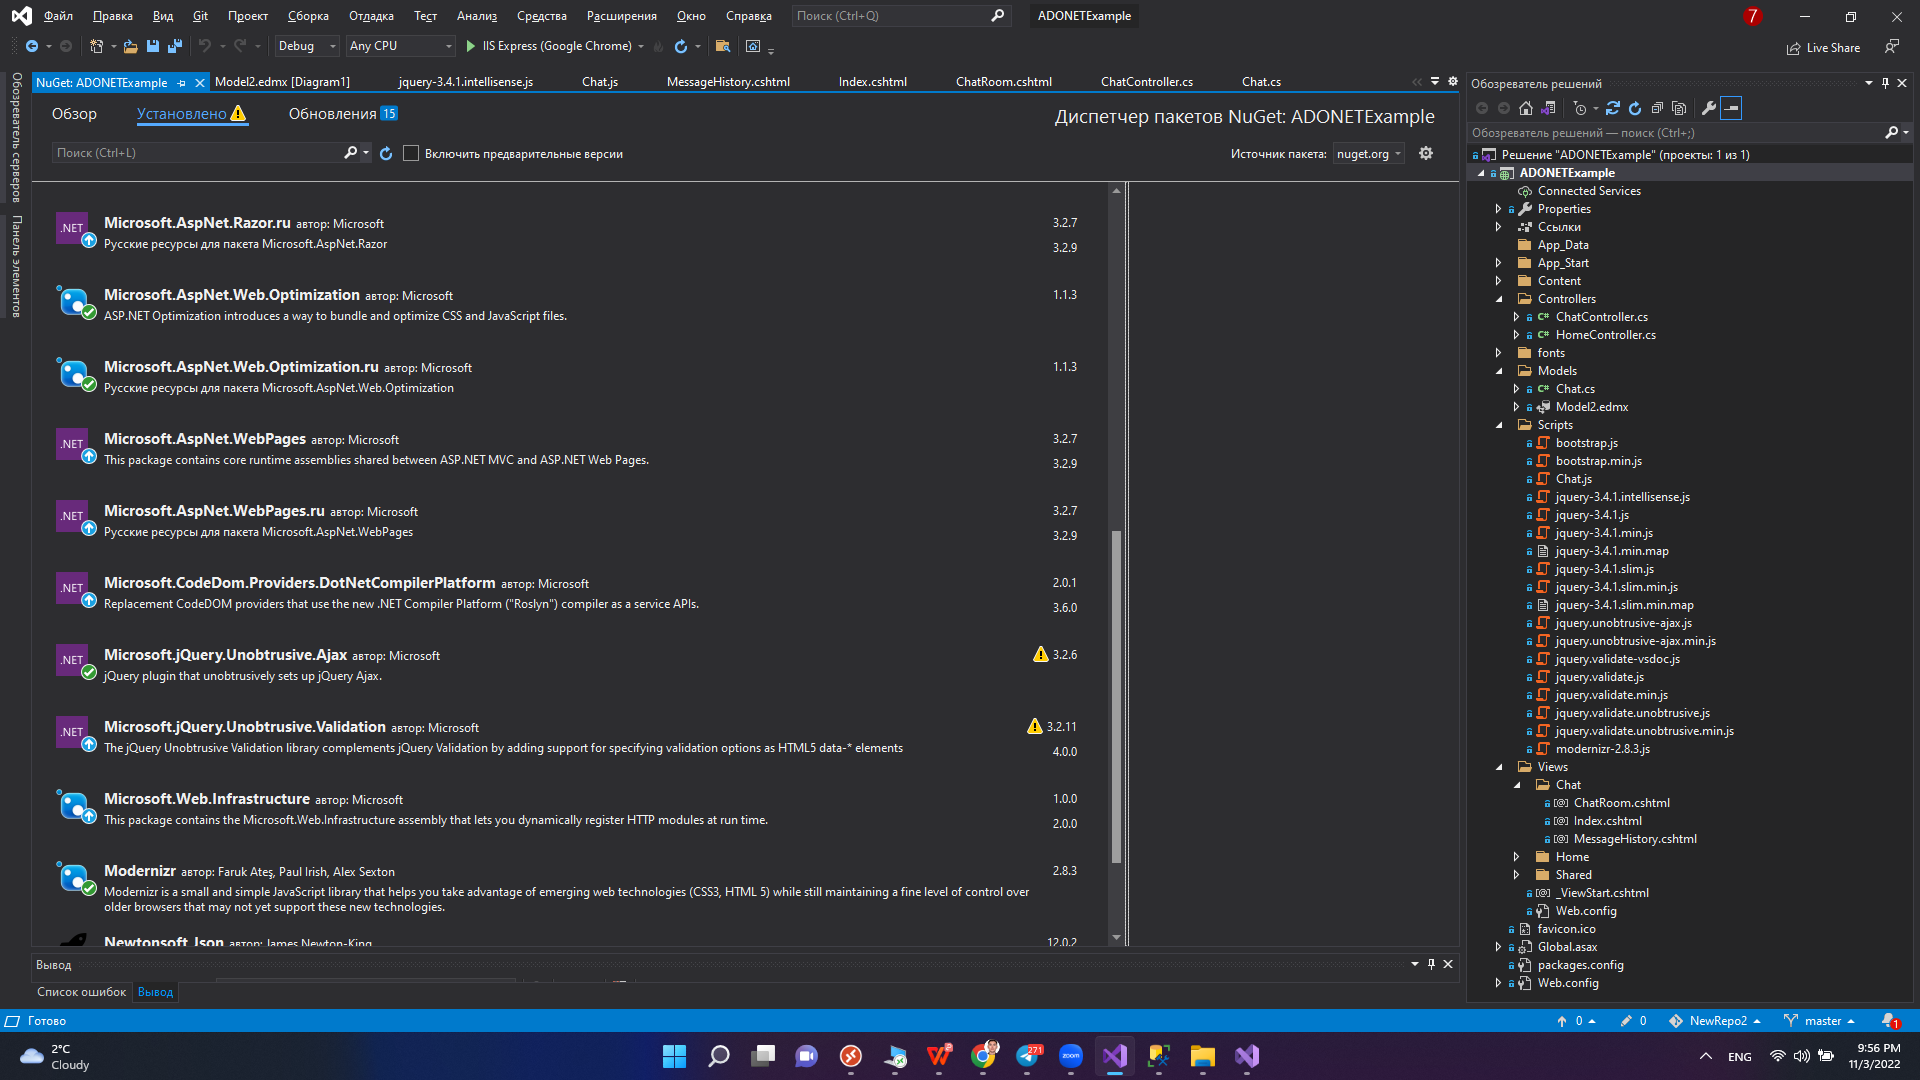The image size is (1920, 1080).
Task: Open the Отладка menu
Action: [371, 16]
